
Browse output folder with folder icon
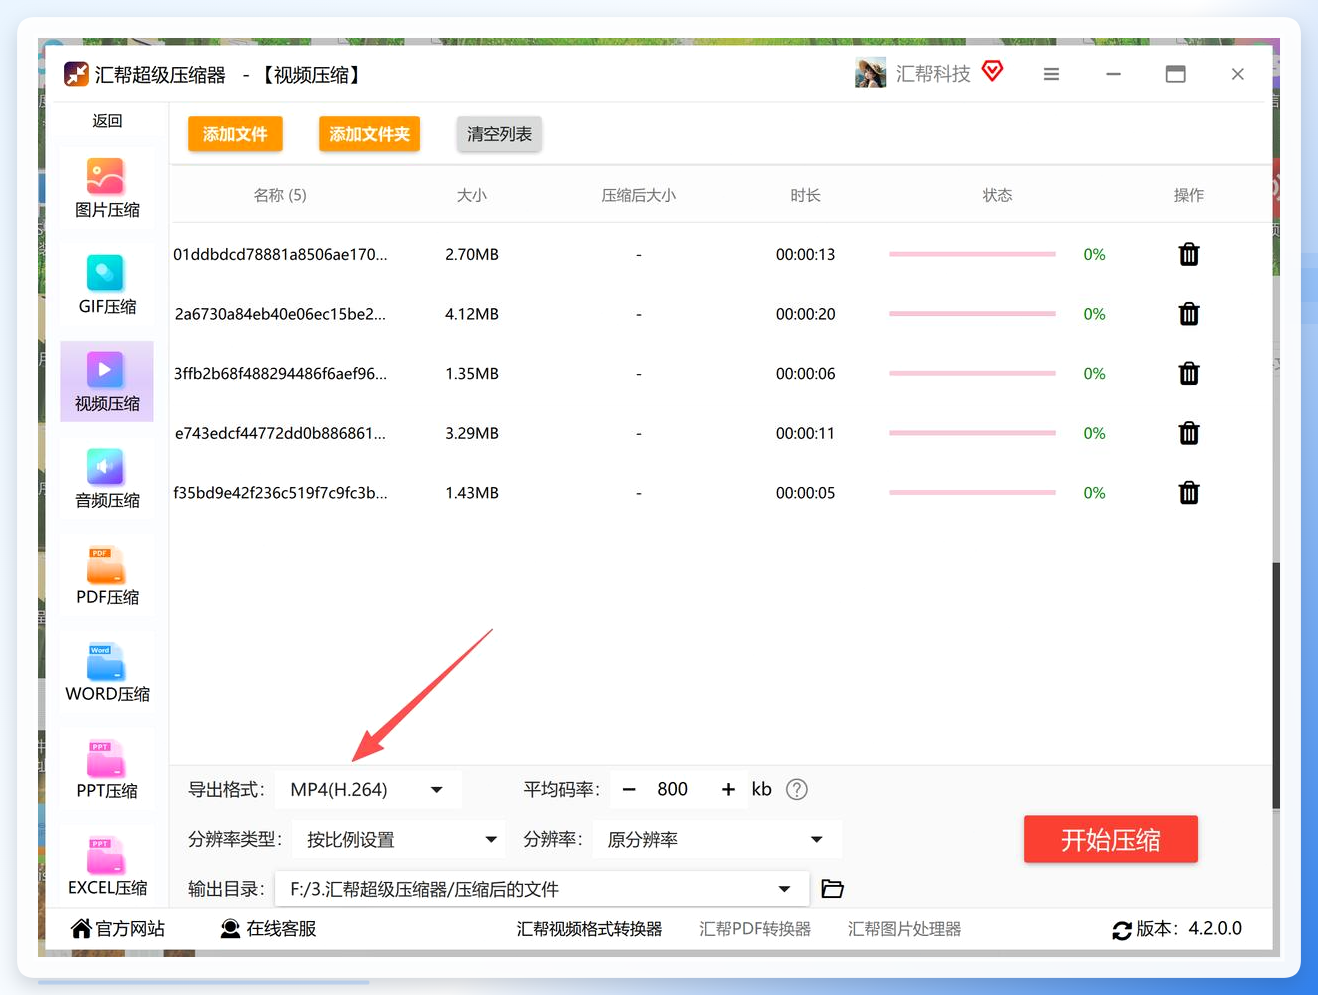pos(832,888)
